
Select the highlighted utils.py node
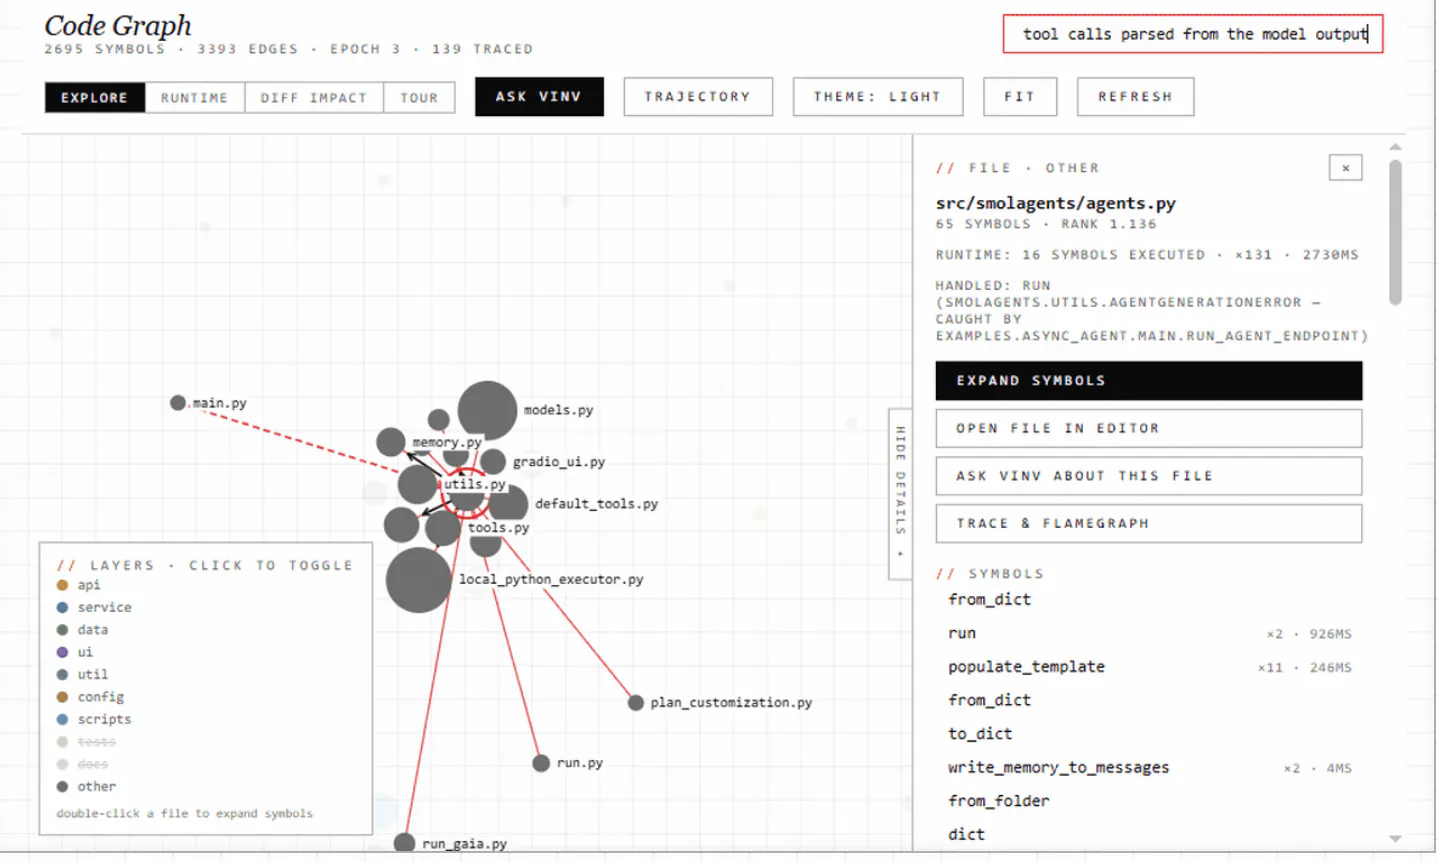click(466, 492)
